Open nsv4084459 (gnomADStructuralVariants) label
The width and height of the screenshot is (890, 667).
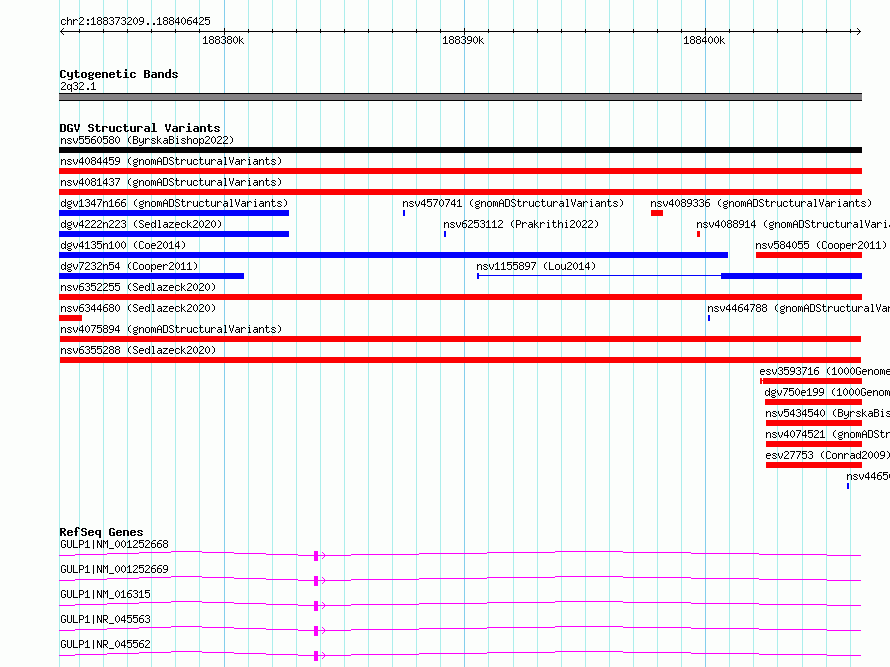click(x=171, y=161)
